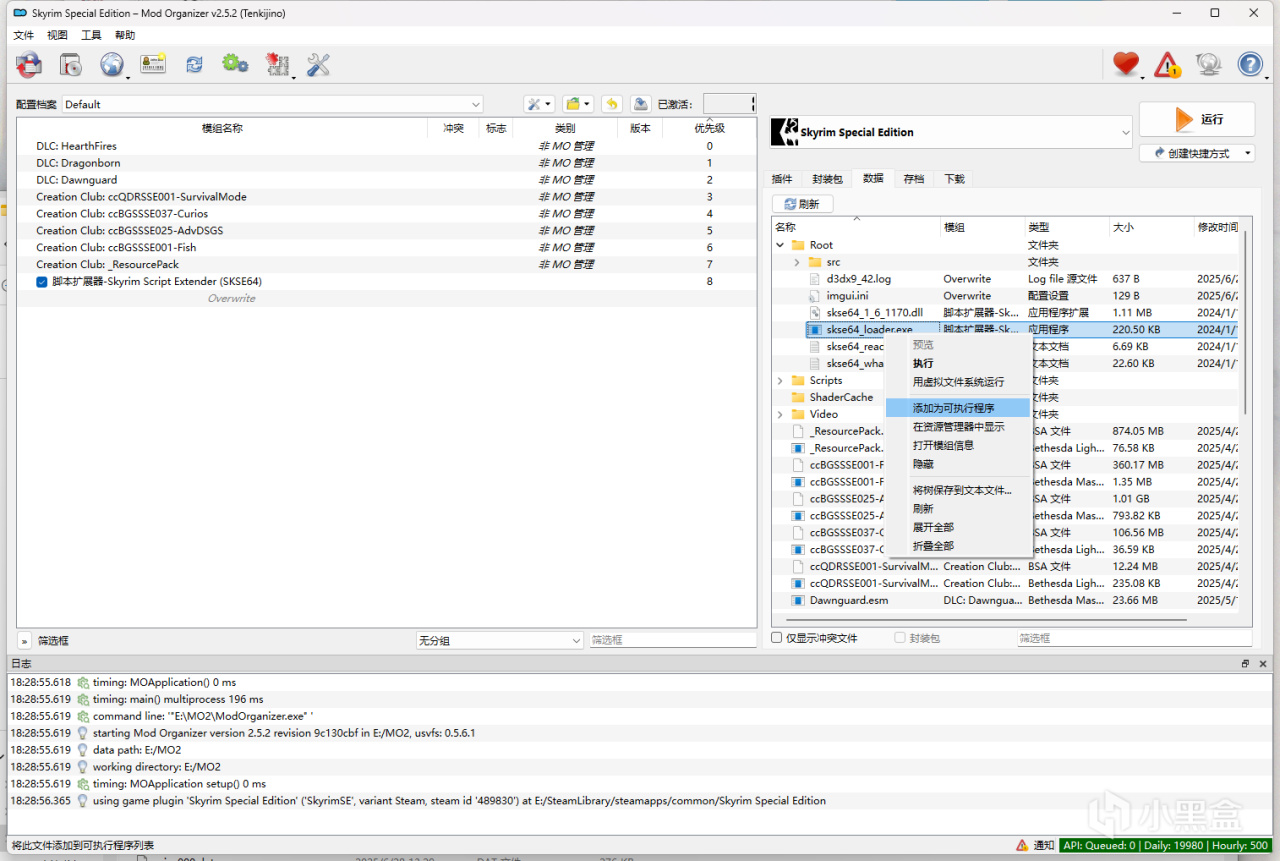Choose 将树保存到文本文件 in the context menu

click(x=956, y=490)
